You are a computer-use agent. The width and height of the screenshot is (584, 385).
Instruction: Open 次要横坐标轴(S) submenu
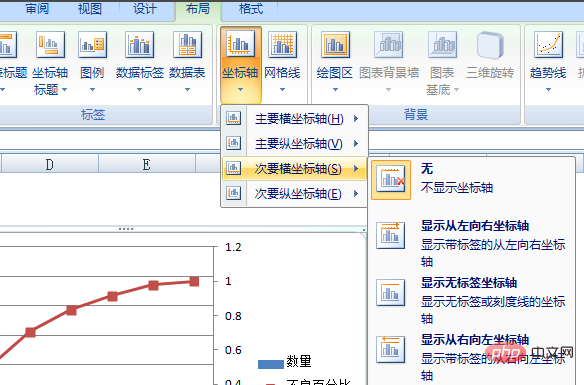(294, 169)
